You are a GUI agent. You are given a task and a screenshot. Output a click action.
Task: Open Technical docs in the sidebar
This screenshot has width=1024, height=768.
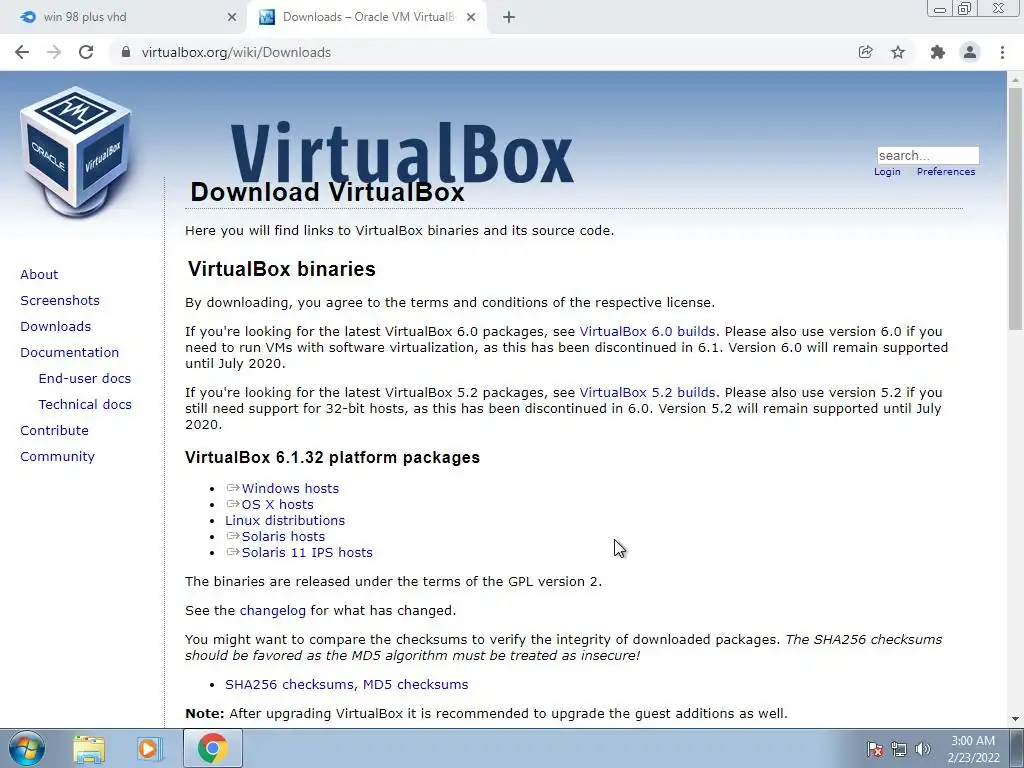(x=85, y=405)
